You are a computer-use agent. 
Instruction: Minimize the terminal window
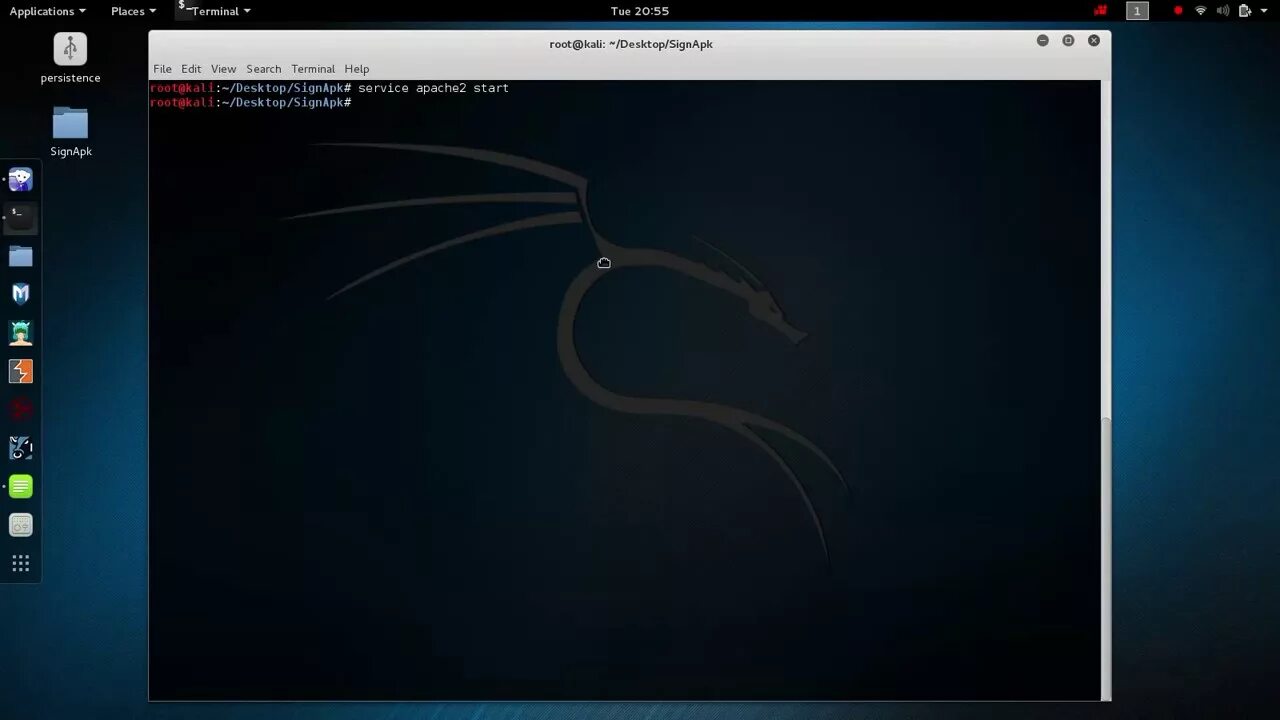pos(1042,41)
